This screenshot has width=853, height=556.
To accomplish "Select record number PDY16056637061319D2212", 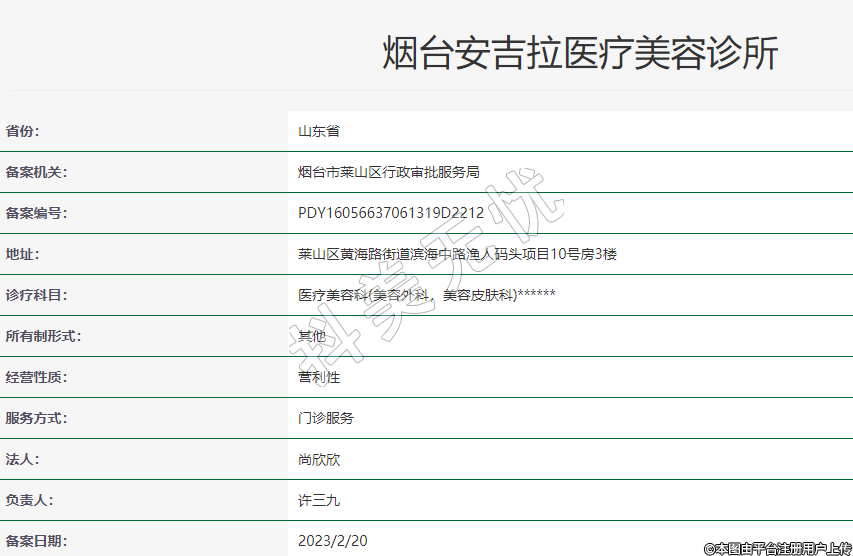I will (x=391, y=213).
